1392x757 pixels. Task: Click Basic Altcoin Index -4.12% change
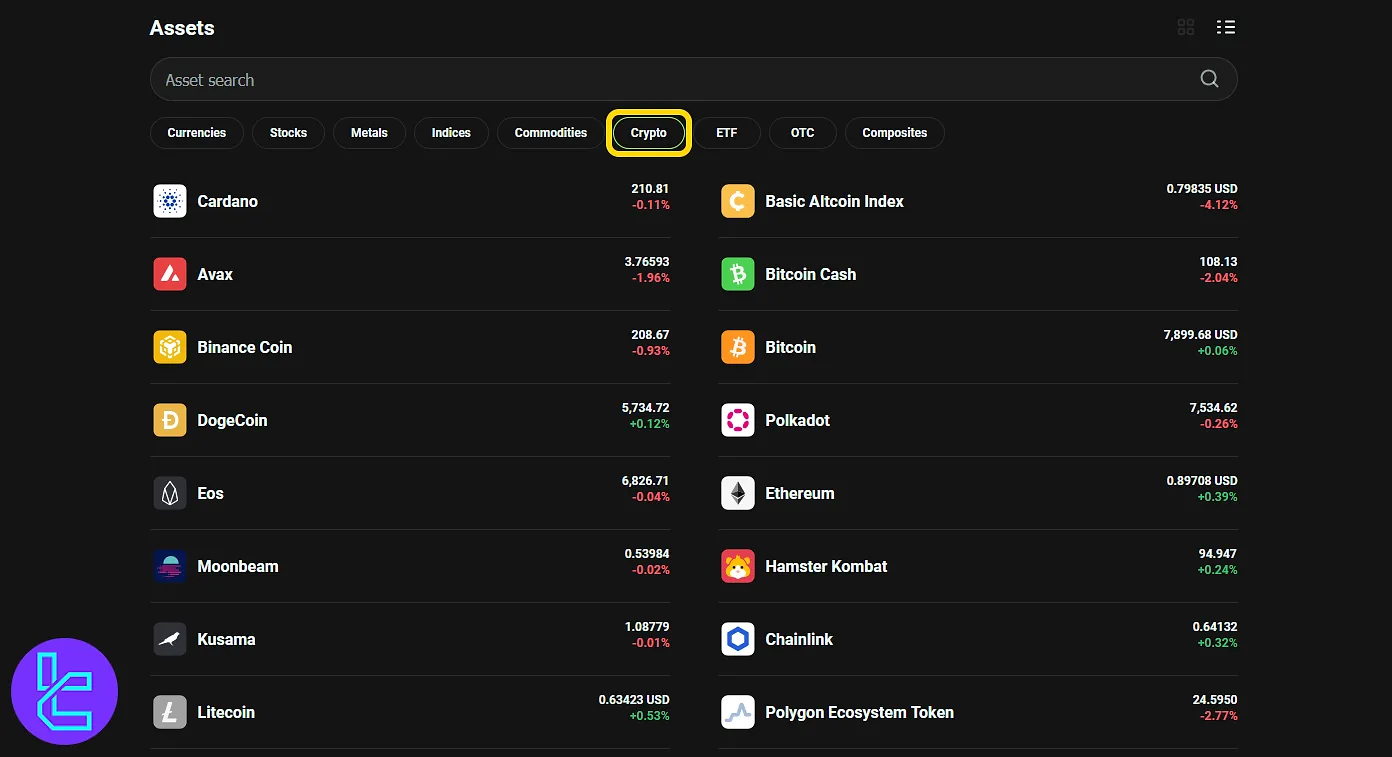pos(1219,205)
